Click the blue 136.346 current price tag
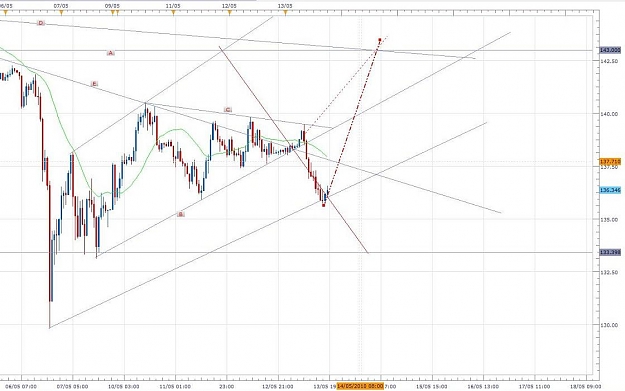Viewport: 625px width, 391px height. point(610,191)
